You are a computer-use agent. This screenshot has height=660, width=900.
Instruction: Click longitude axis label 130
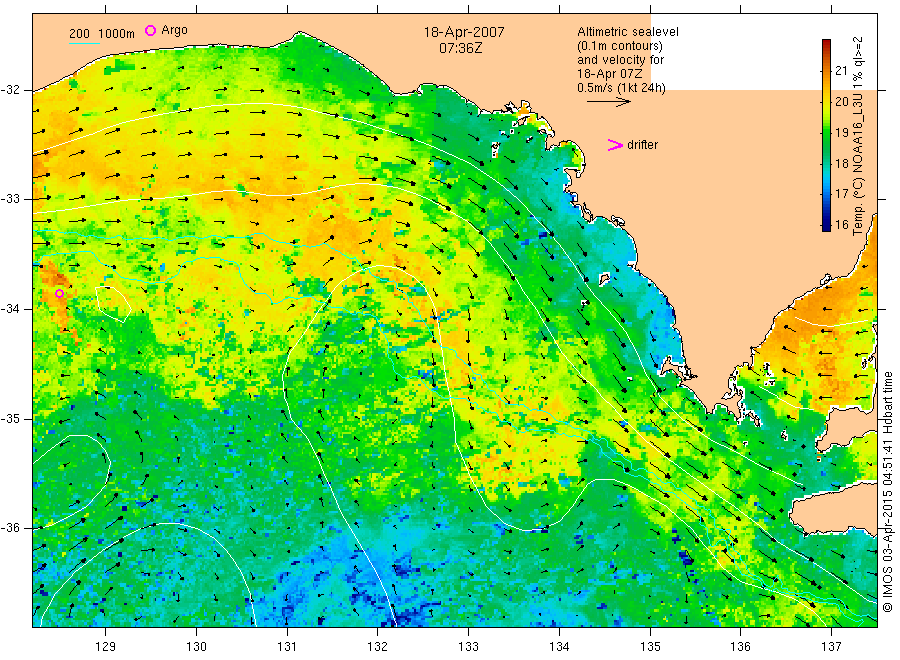pos(196,646)
